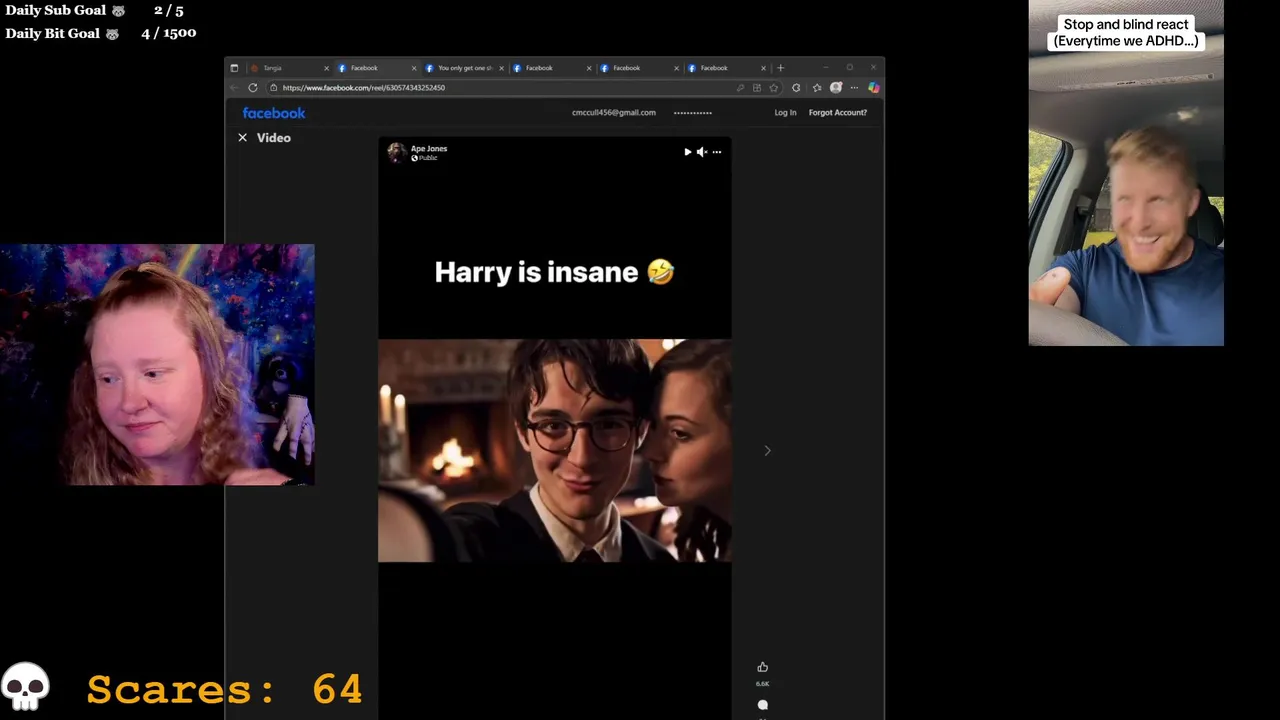Click the facebook logo
The image size is (1280, 720).
pos(274,113)
